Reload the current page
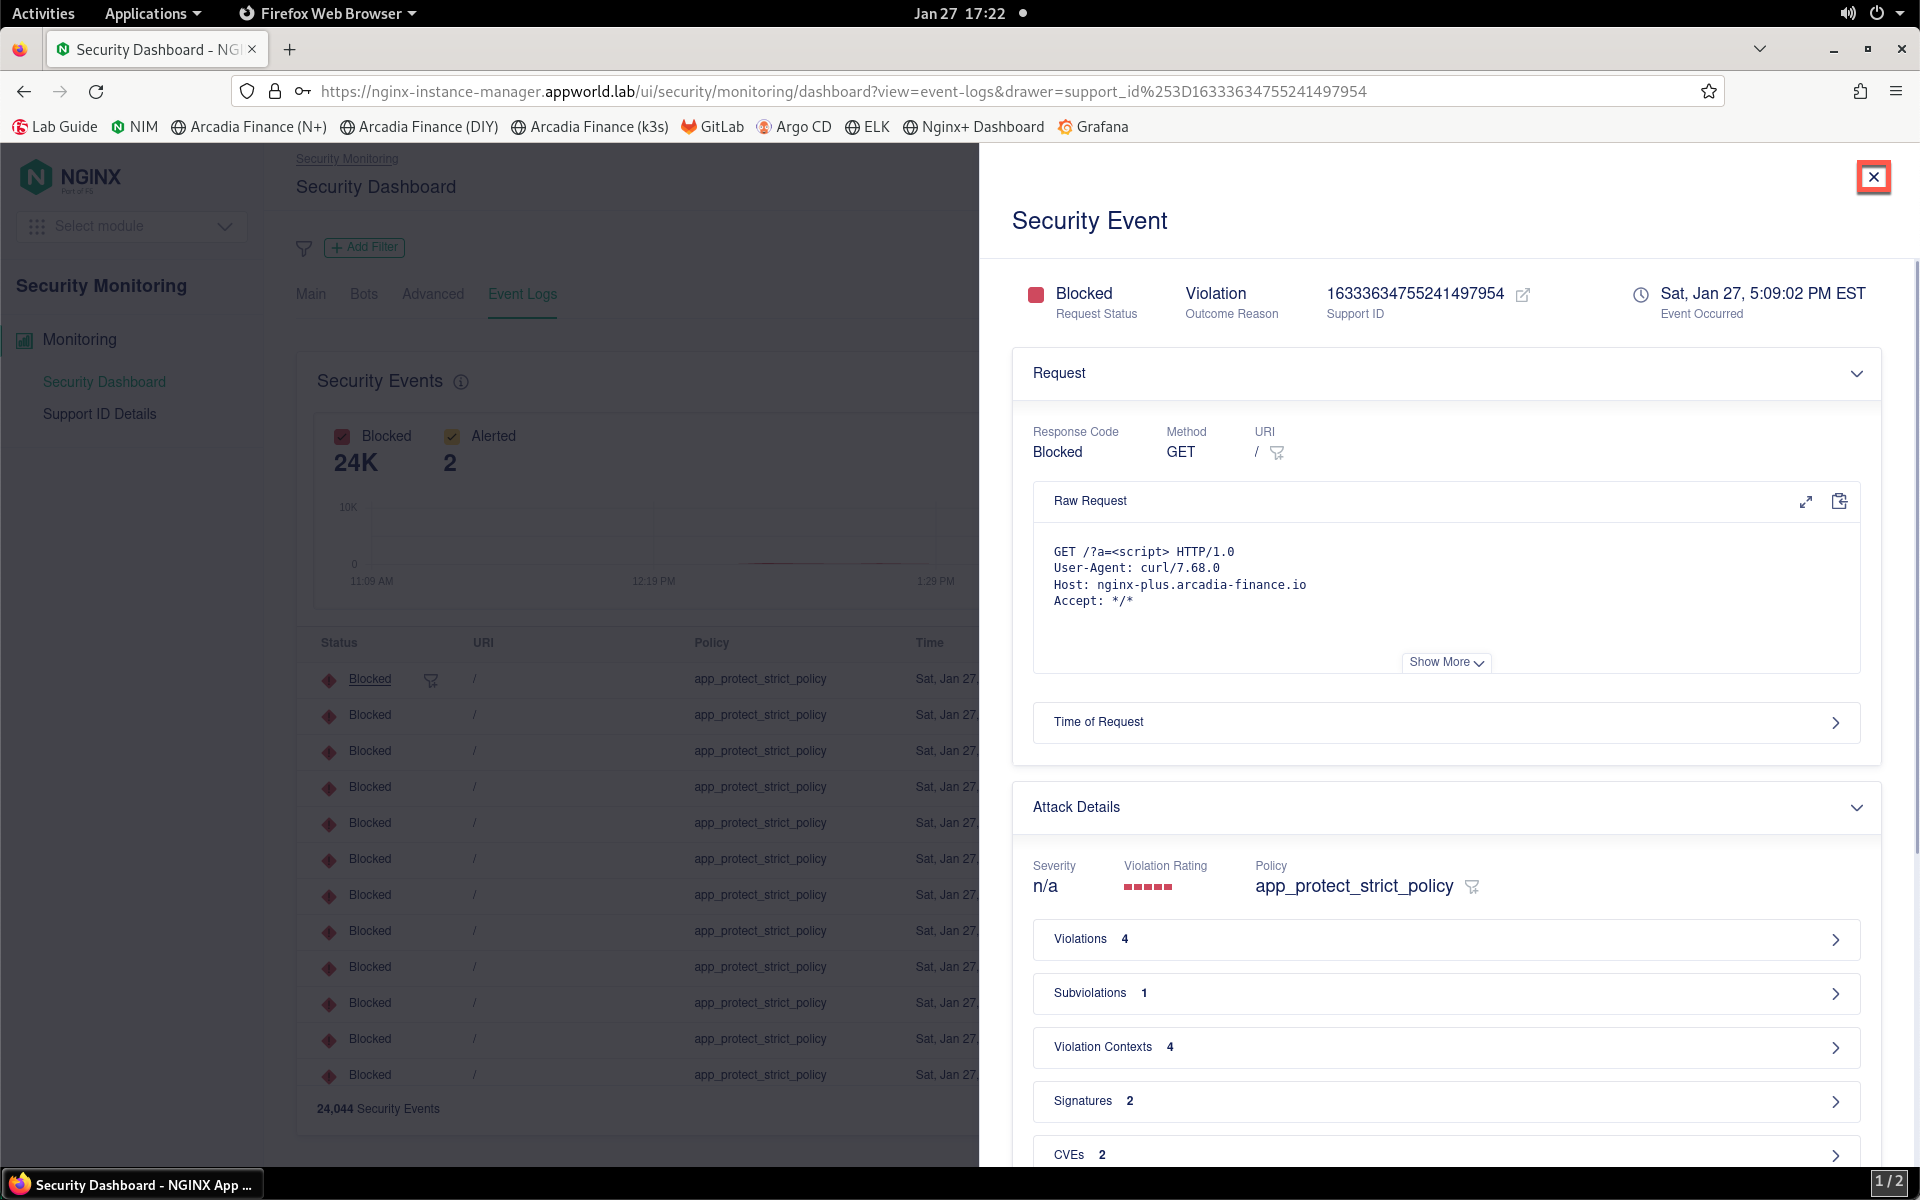Image resolution: width=1920 pixels, height=1200 pixels. click(96, 91)
